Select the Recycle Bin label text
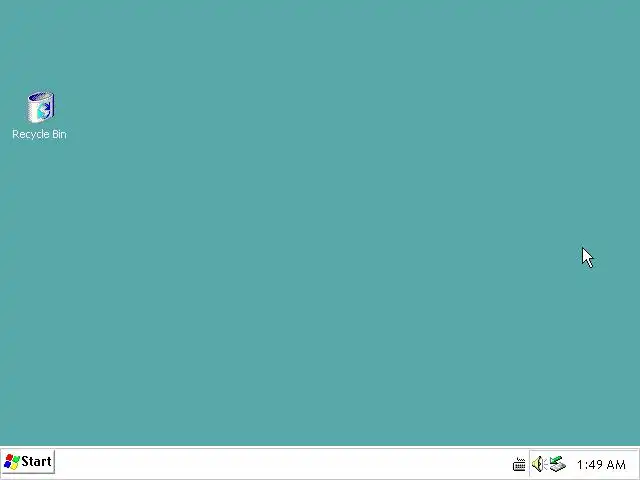 [x=40, y=134]
